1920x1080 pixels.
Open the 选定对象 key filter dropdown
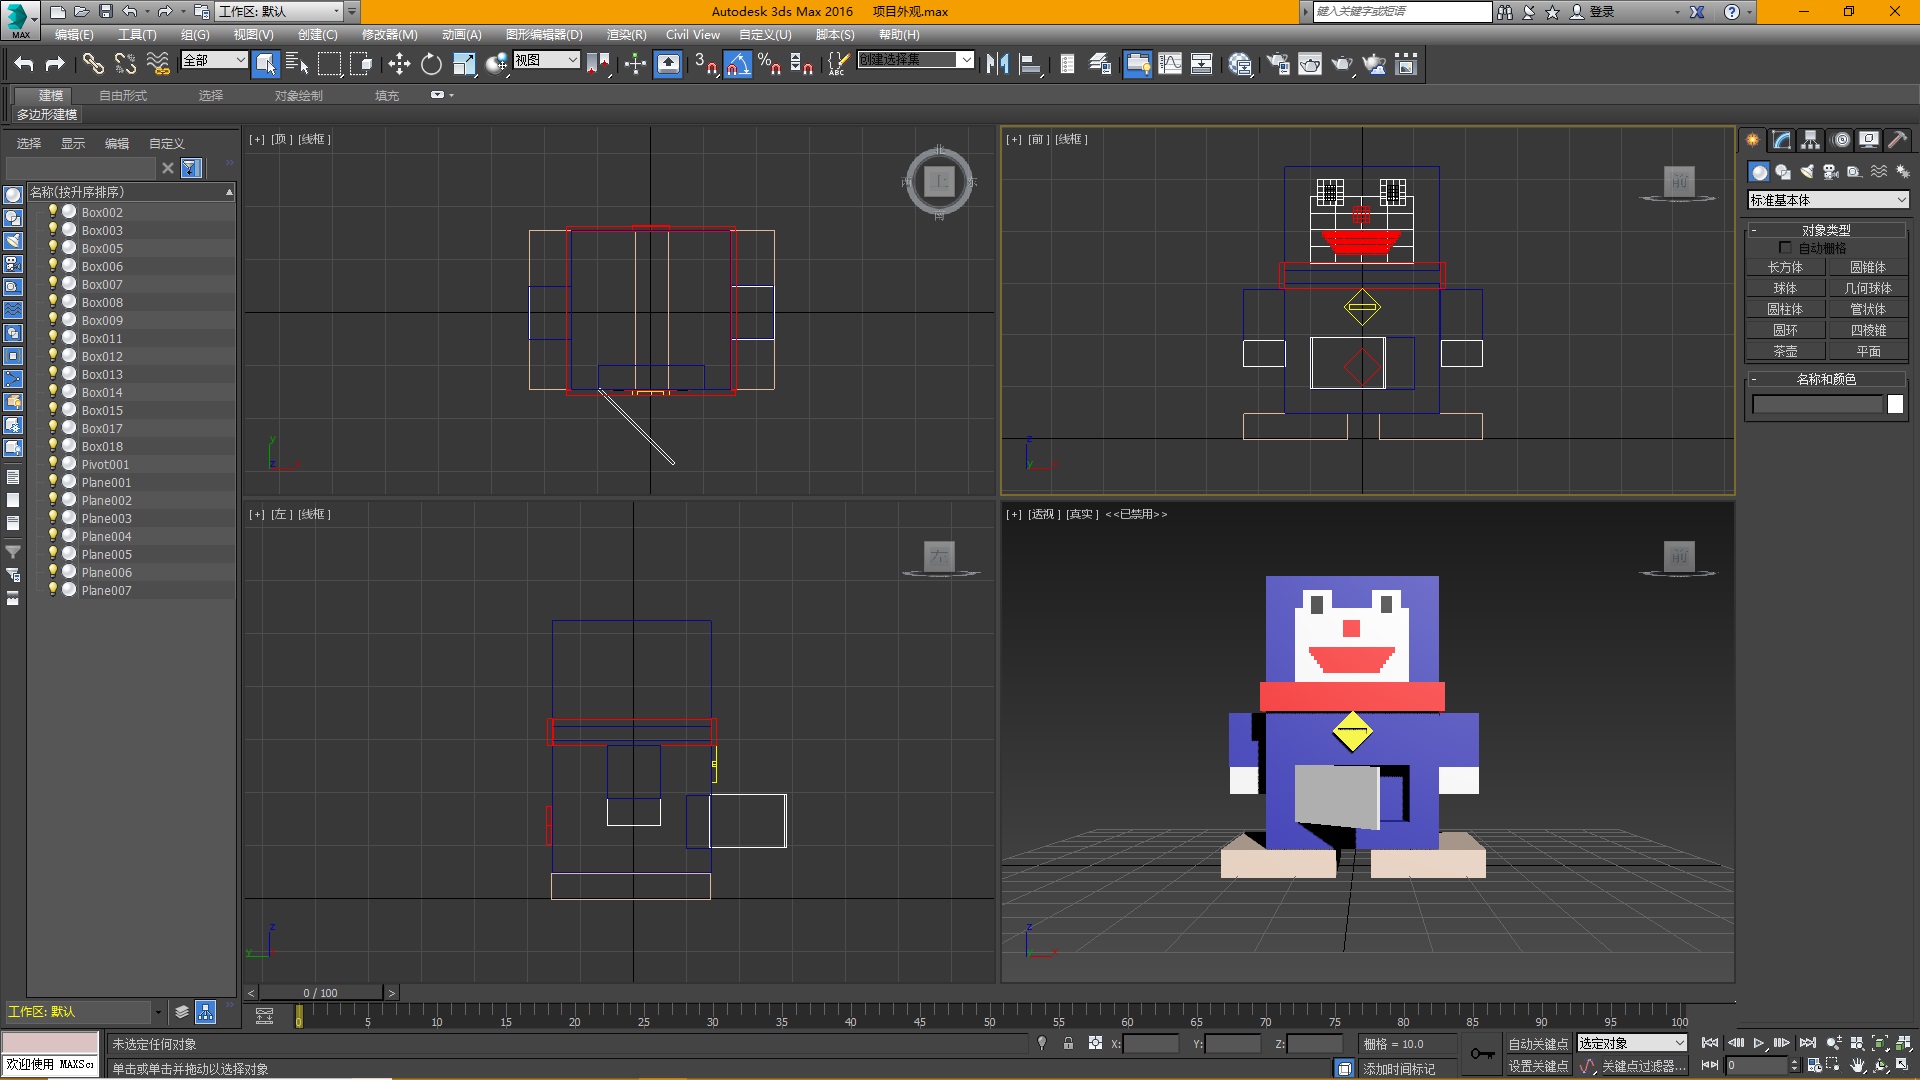pyautogui.click(x=1632, y=1043)
